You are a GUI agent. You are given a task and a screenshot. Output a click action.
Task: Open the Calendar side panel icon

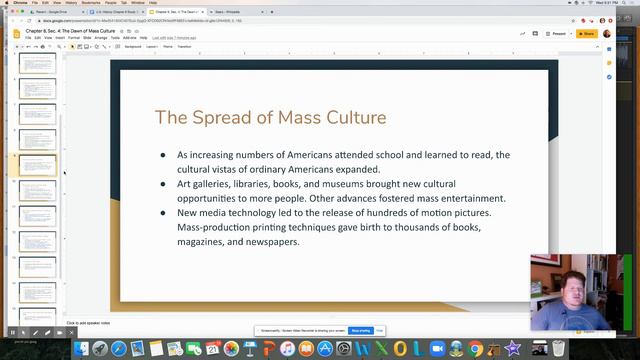[609, 49]
